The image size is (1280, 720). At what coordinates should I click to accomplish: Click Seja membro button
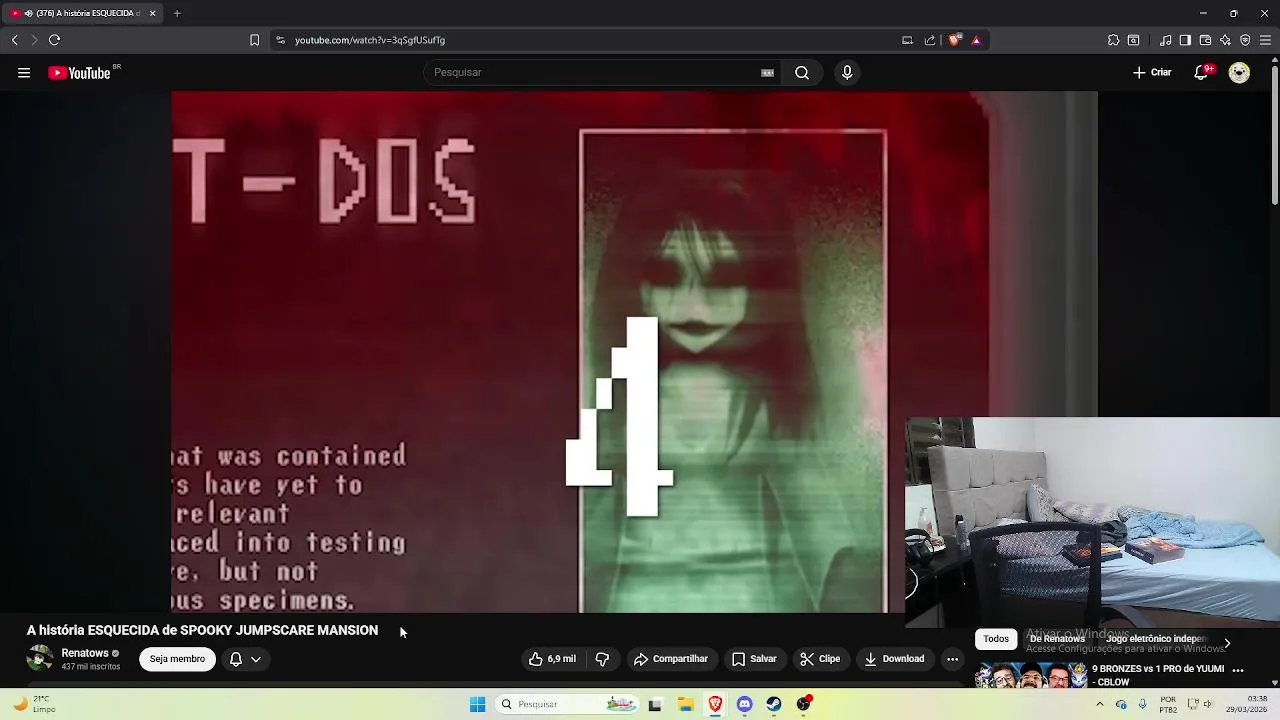pos(177,659)
